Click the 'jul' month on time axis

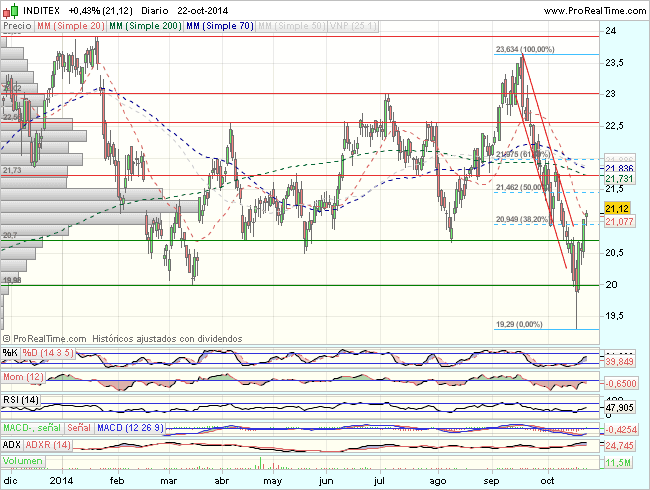pos(379,480)
